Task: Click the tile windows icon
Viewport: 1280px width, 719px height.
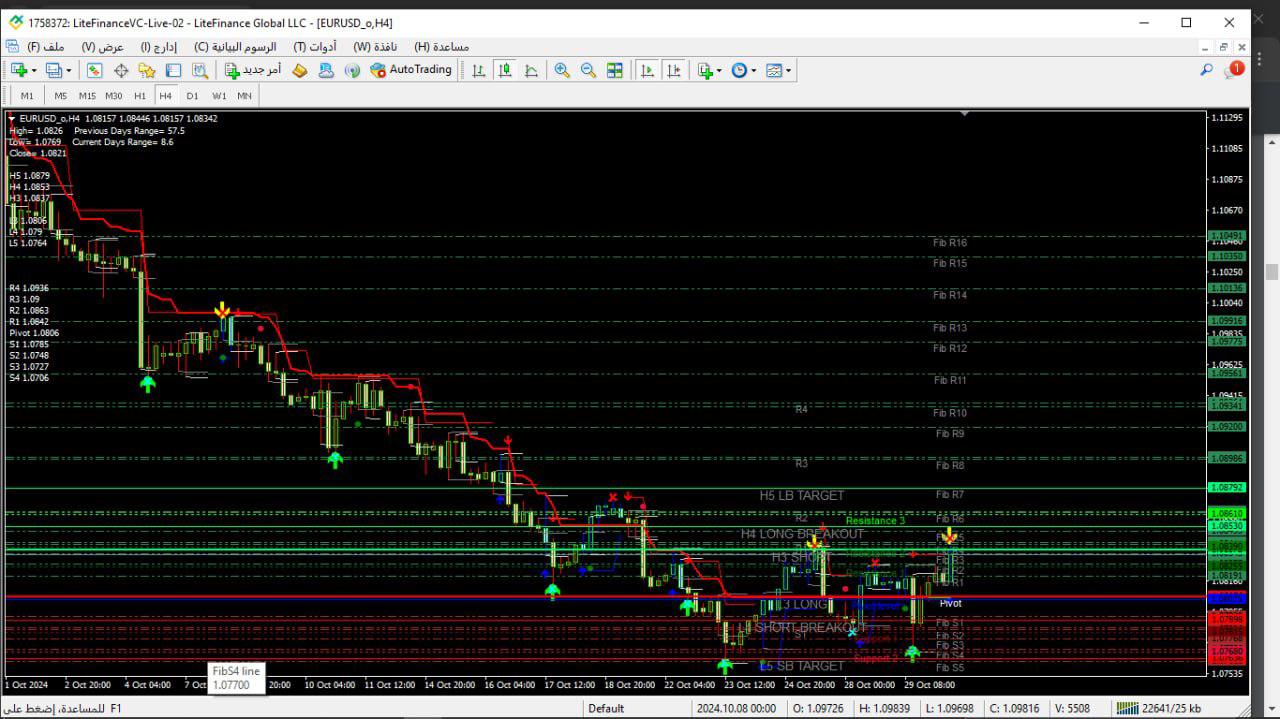Action: tap(615, 70)
